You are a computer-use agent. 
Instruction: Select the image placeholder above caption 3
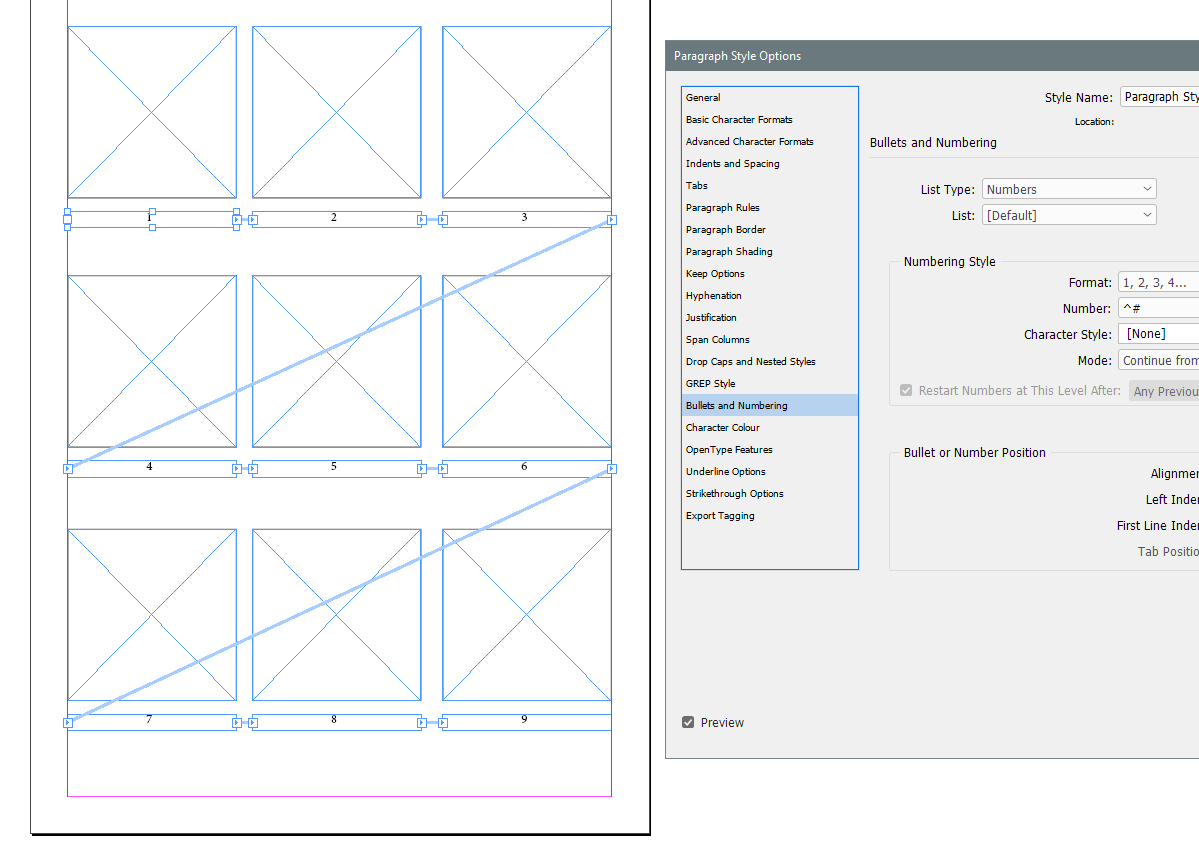(x=527, y=112)
